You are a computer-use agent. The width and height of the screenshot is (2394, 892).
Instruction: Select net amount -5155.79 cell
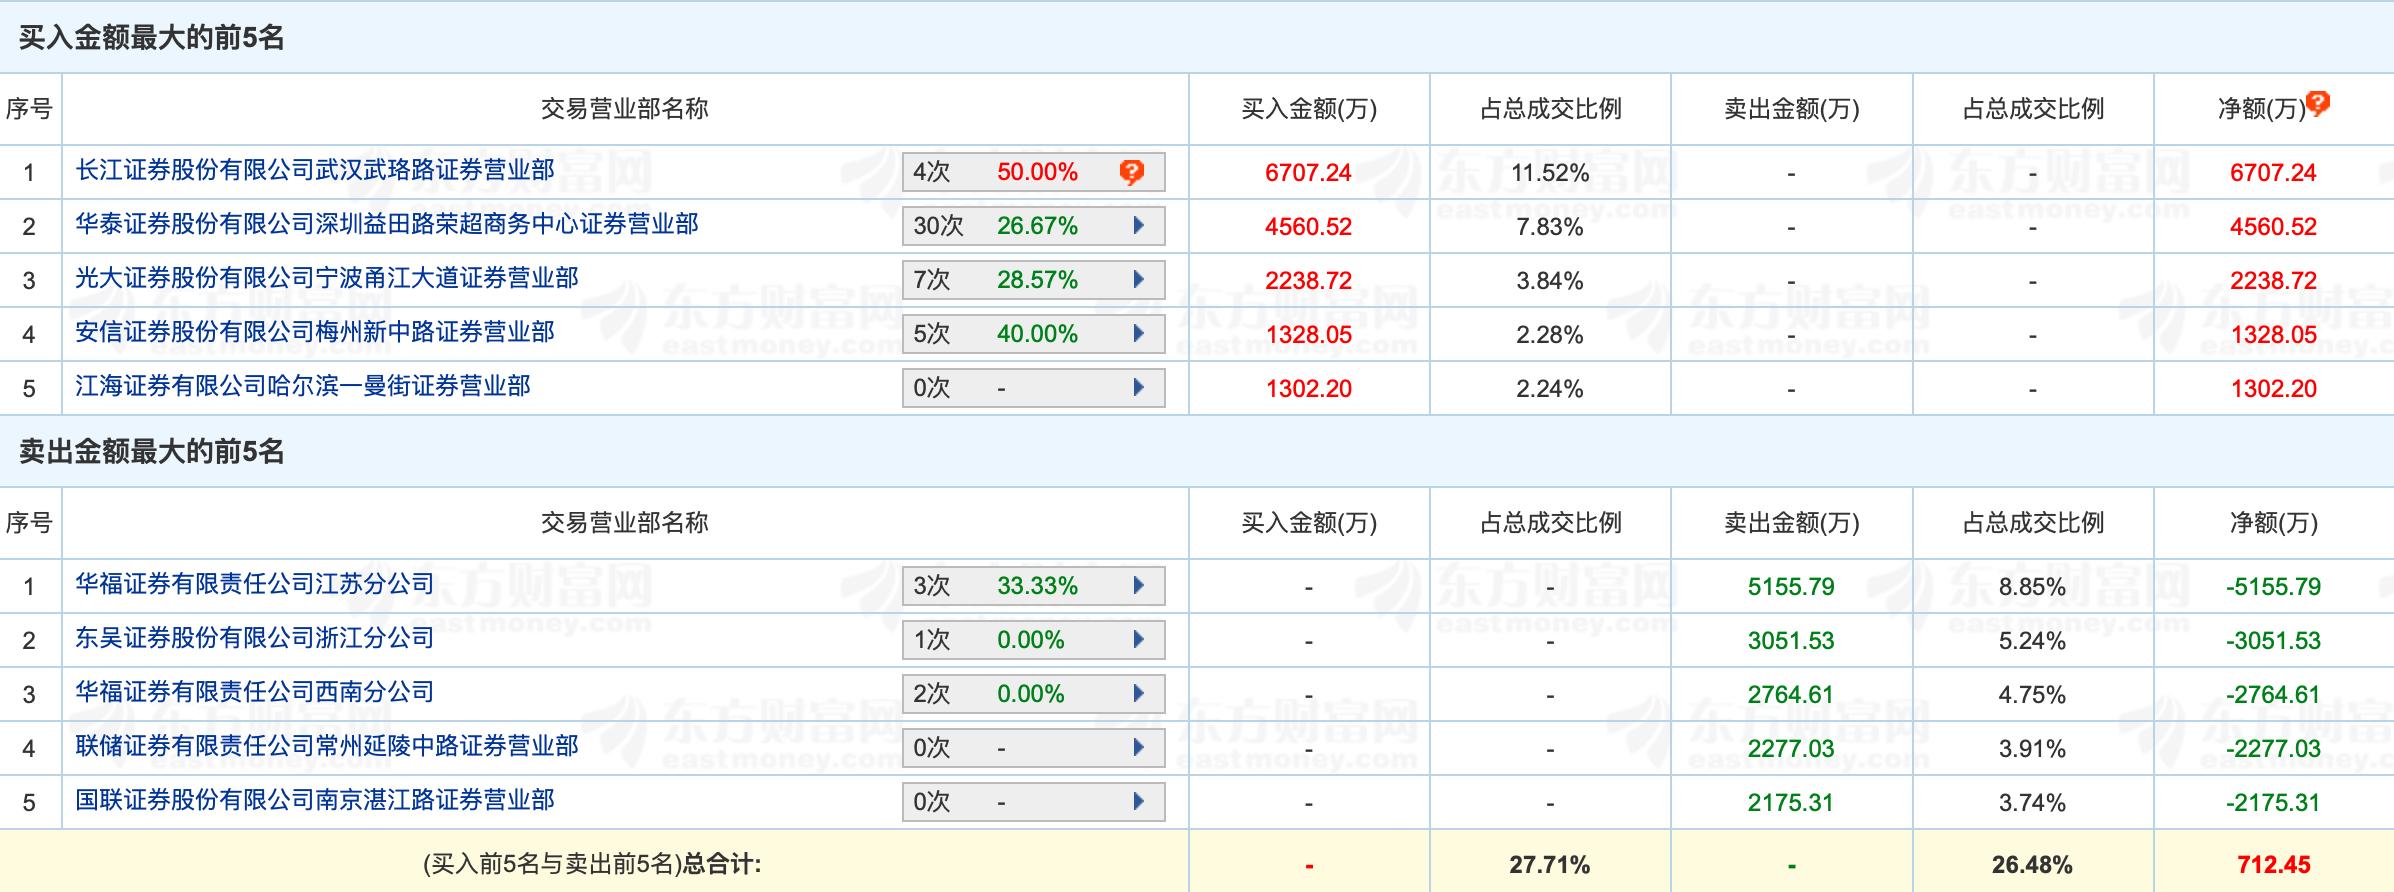(x=2273, y=587)
